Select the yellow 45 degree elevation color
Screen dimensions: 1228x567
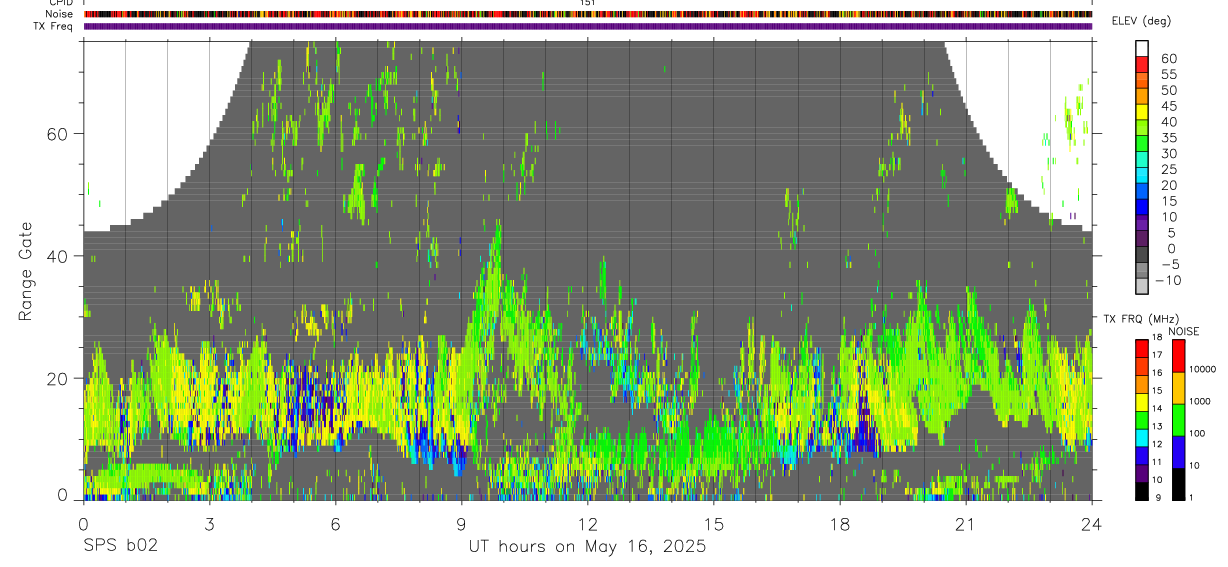pos(1142,112)
